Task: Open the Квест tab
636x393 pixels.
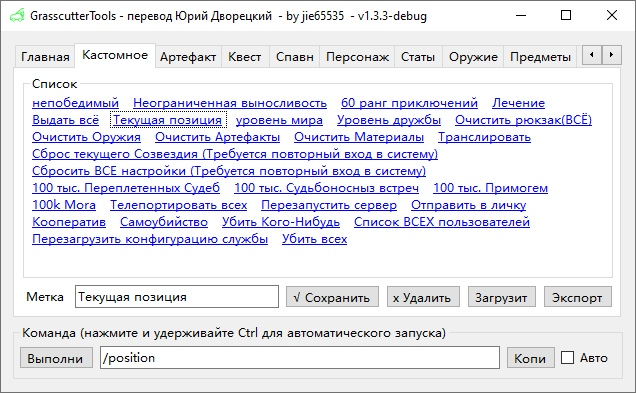Action: coord(245,57)
